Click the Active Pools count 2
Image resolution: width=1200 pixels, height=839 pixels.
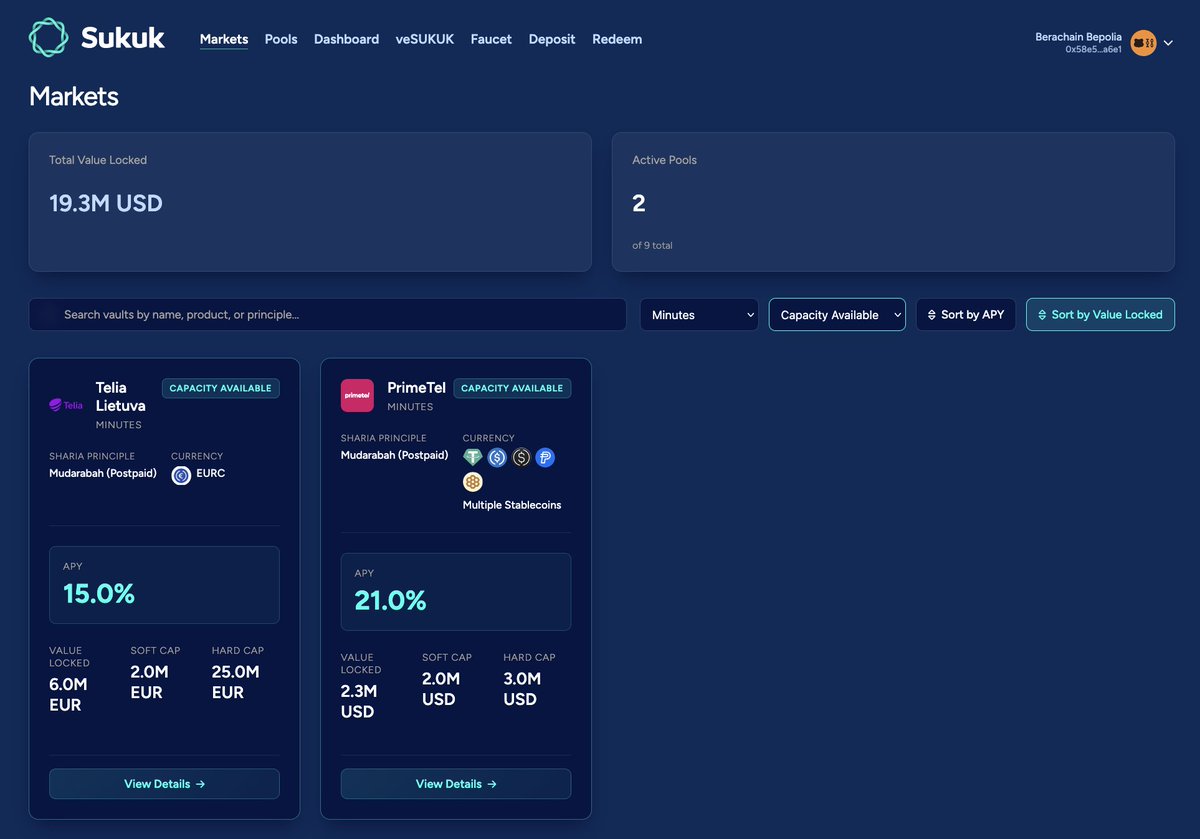coord(639,203)
